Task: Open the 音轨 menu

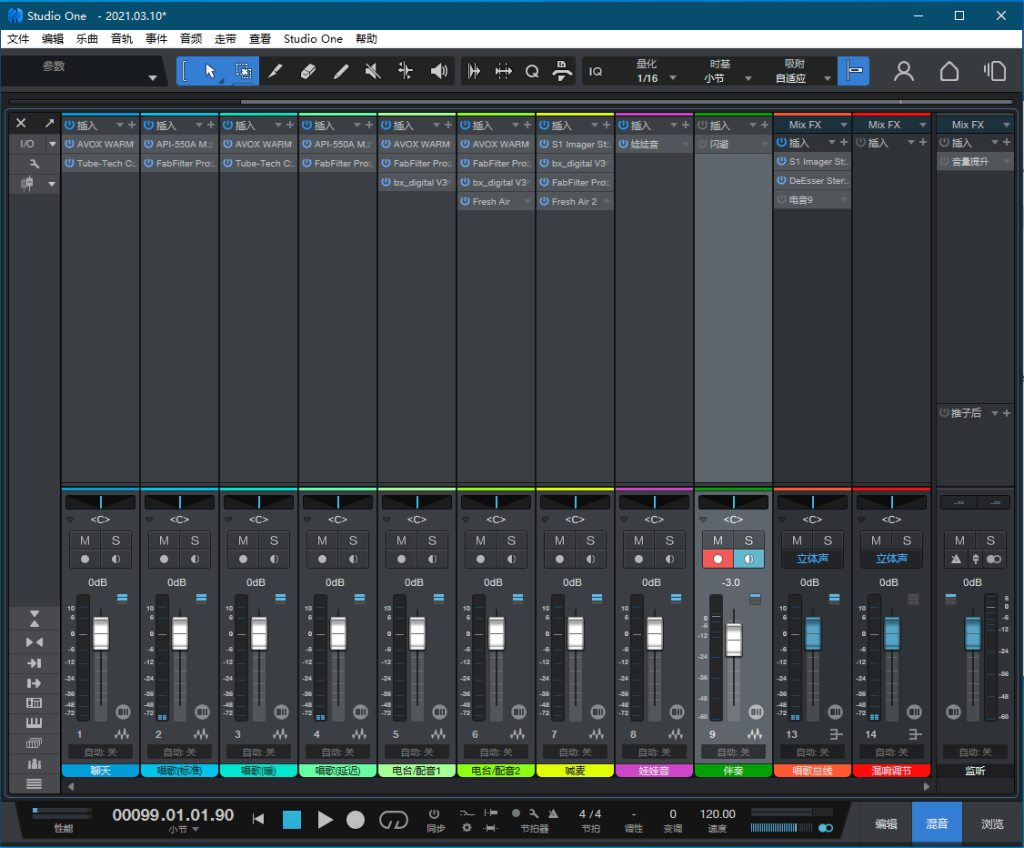Action: pyautogui.click(x=121, y=39)
